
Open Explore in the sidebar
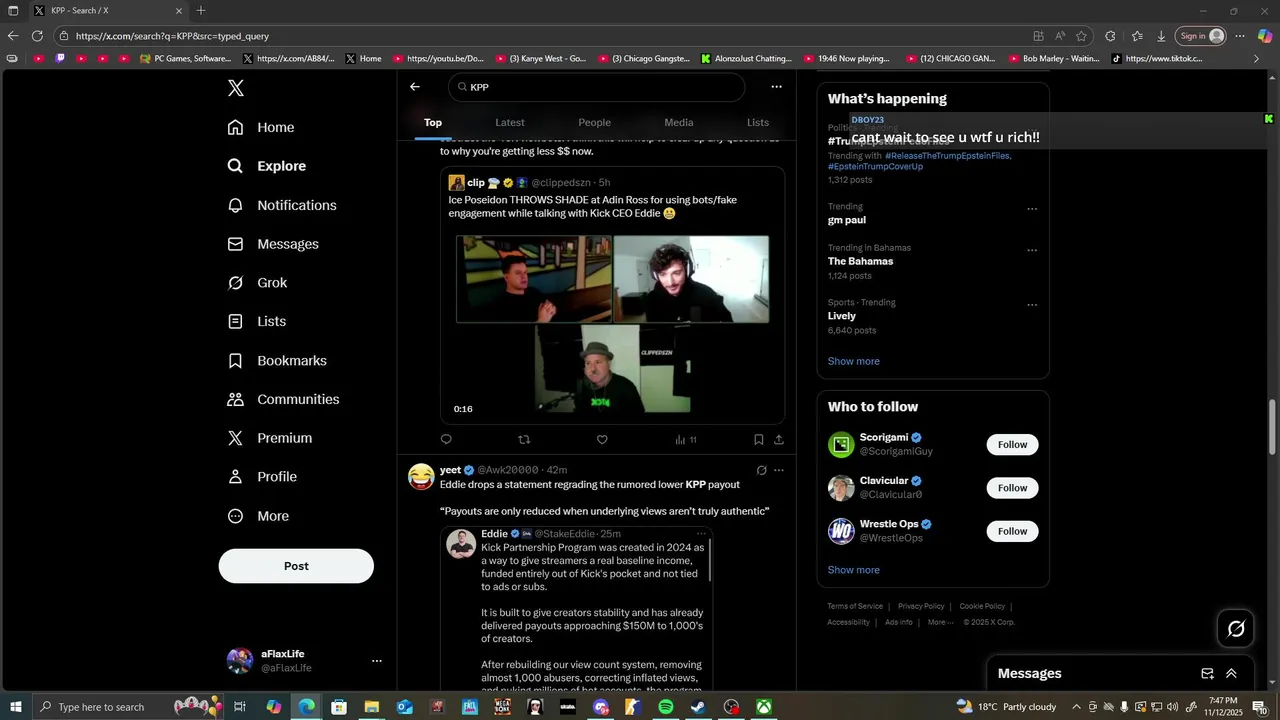[x=267, y=166]
